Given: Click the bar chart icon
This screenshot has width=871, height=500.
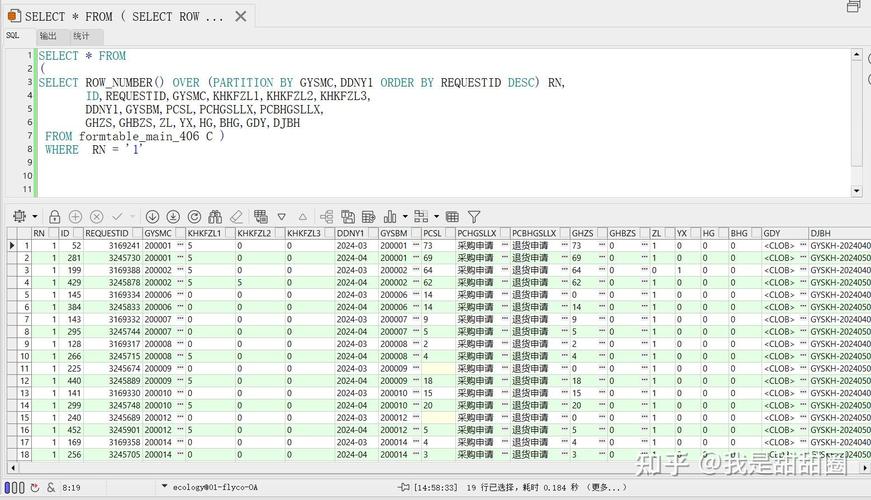Looking at the screenshot, I should tap(390, 217).
